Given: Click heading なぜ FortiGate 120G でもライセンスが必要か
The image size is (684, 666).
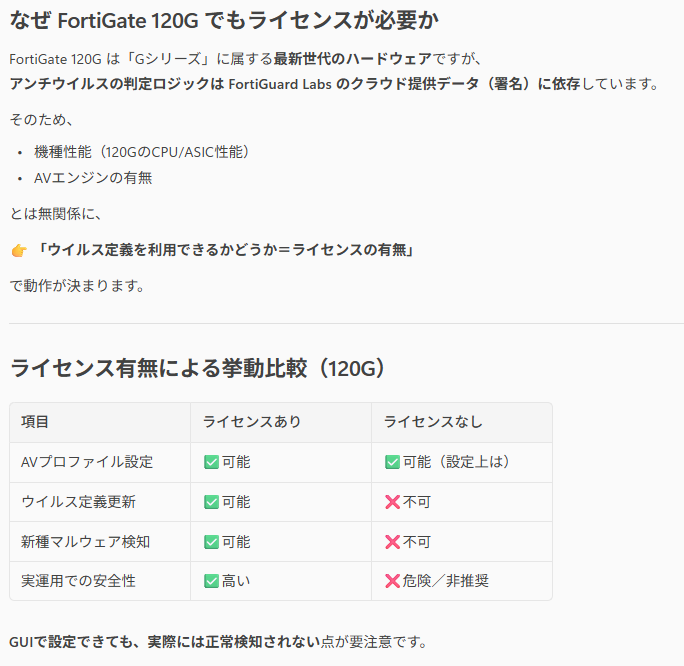Looking at the screenshot, I should (x=224, y=20).
